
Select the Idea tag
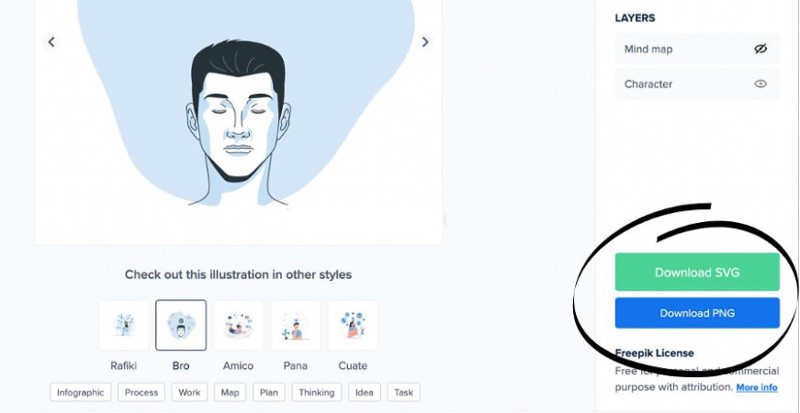tap(364, 393)
